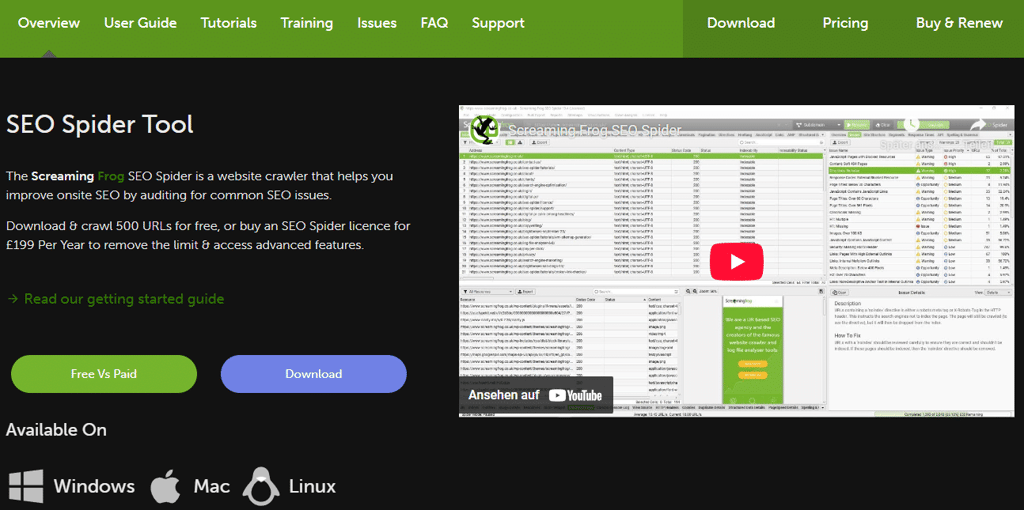1024x510 pixels.
Task: Go to the Tutorials tab
Action: pyautogui.click(x=229, y=23)
